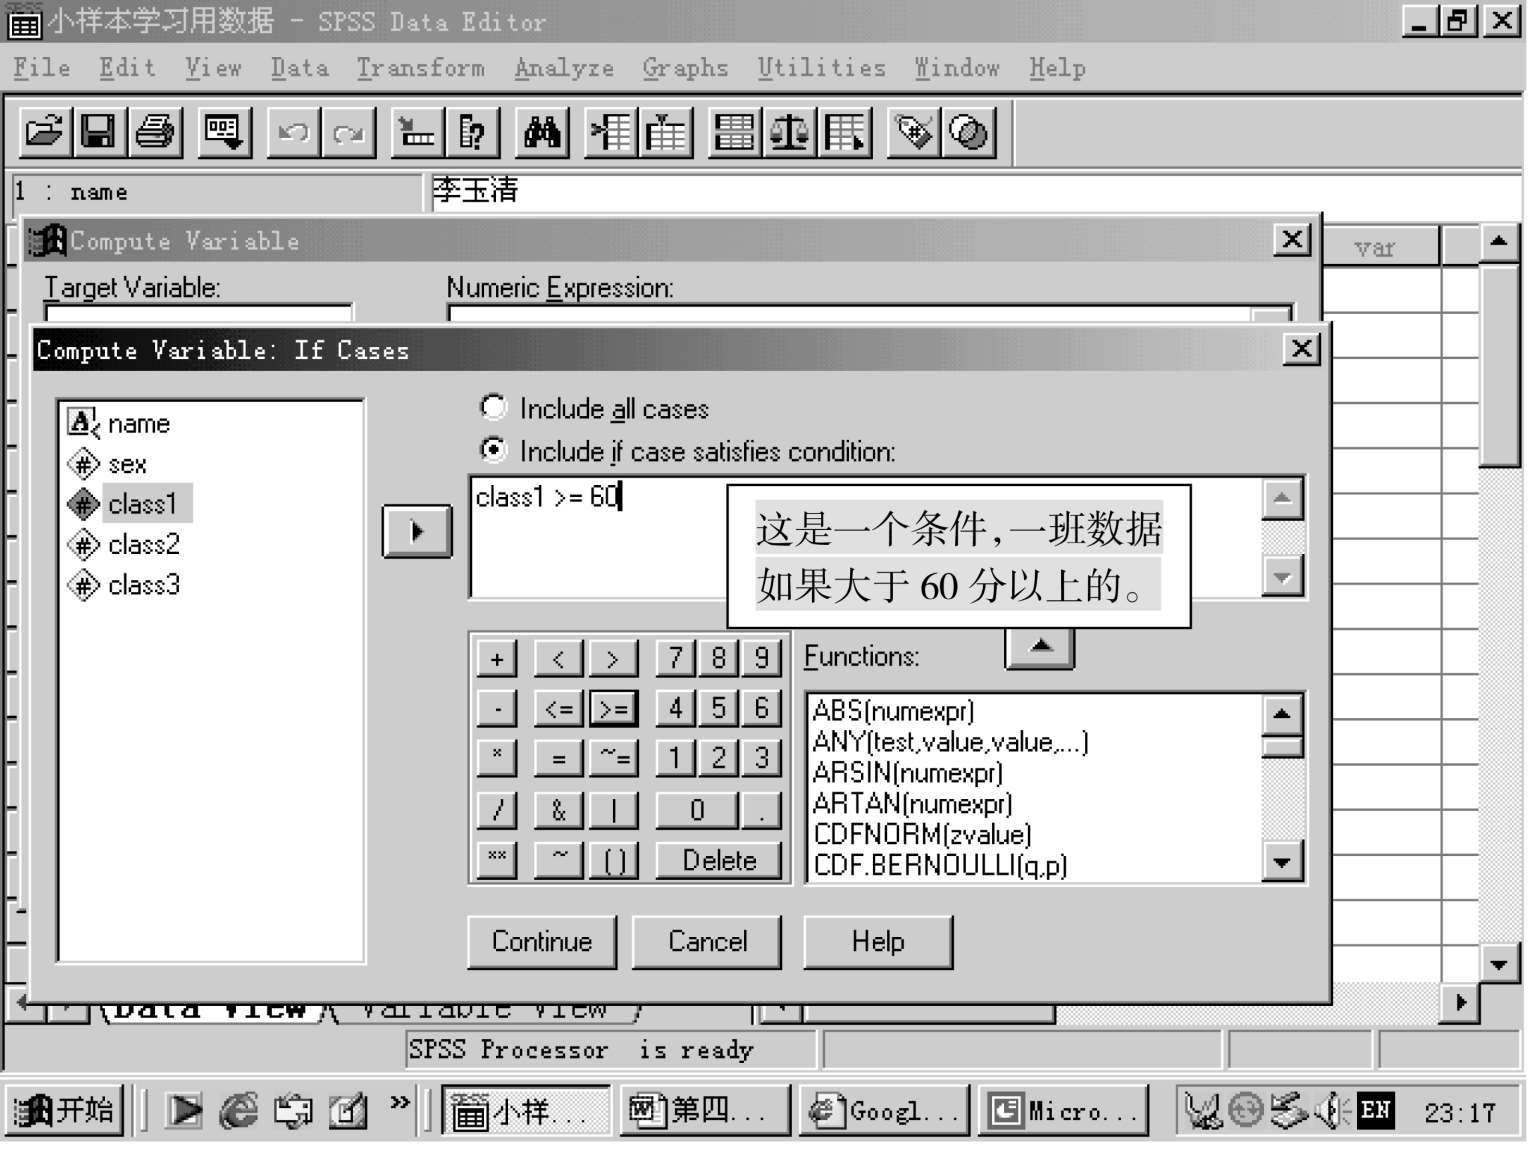
Task: Insert function with the up-arrow button
Action: click(1040, 648)
